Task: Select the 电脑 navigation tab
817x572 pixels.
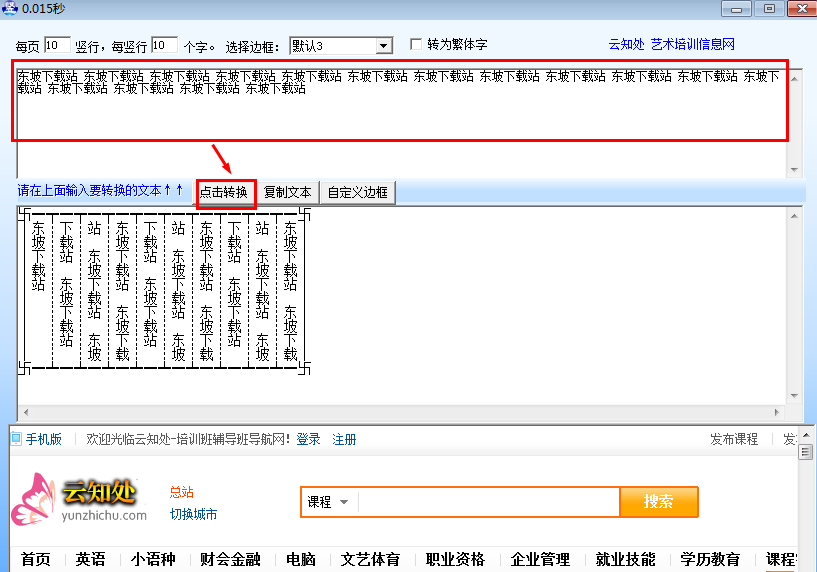Action: 301,559
